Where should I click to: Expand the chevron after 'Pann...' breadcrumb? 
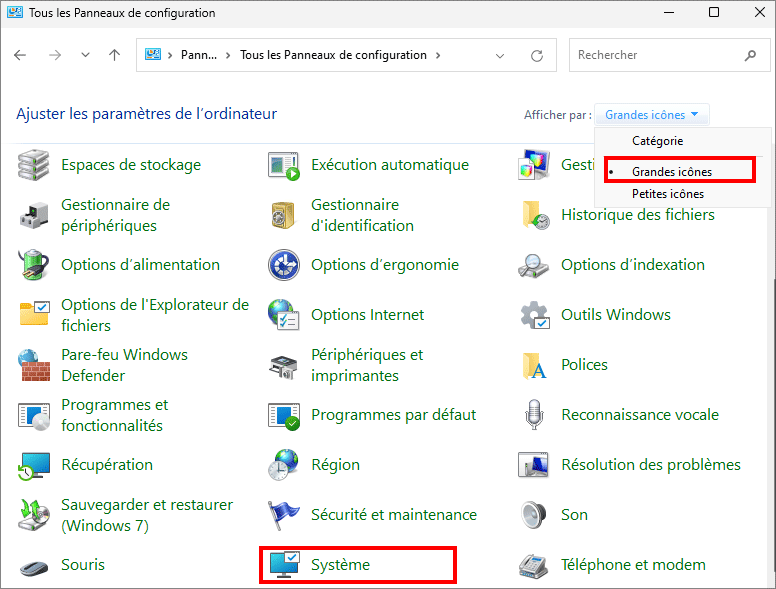[x=228, y=55]
